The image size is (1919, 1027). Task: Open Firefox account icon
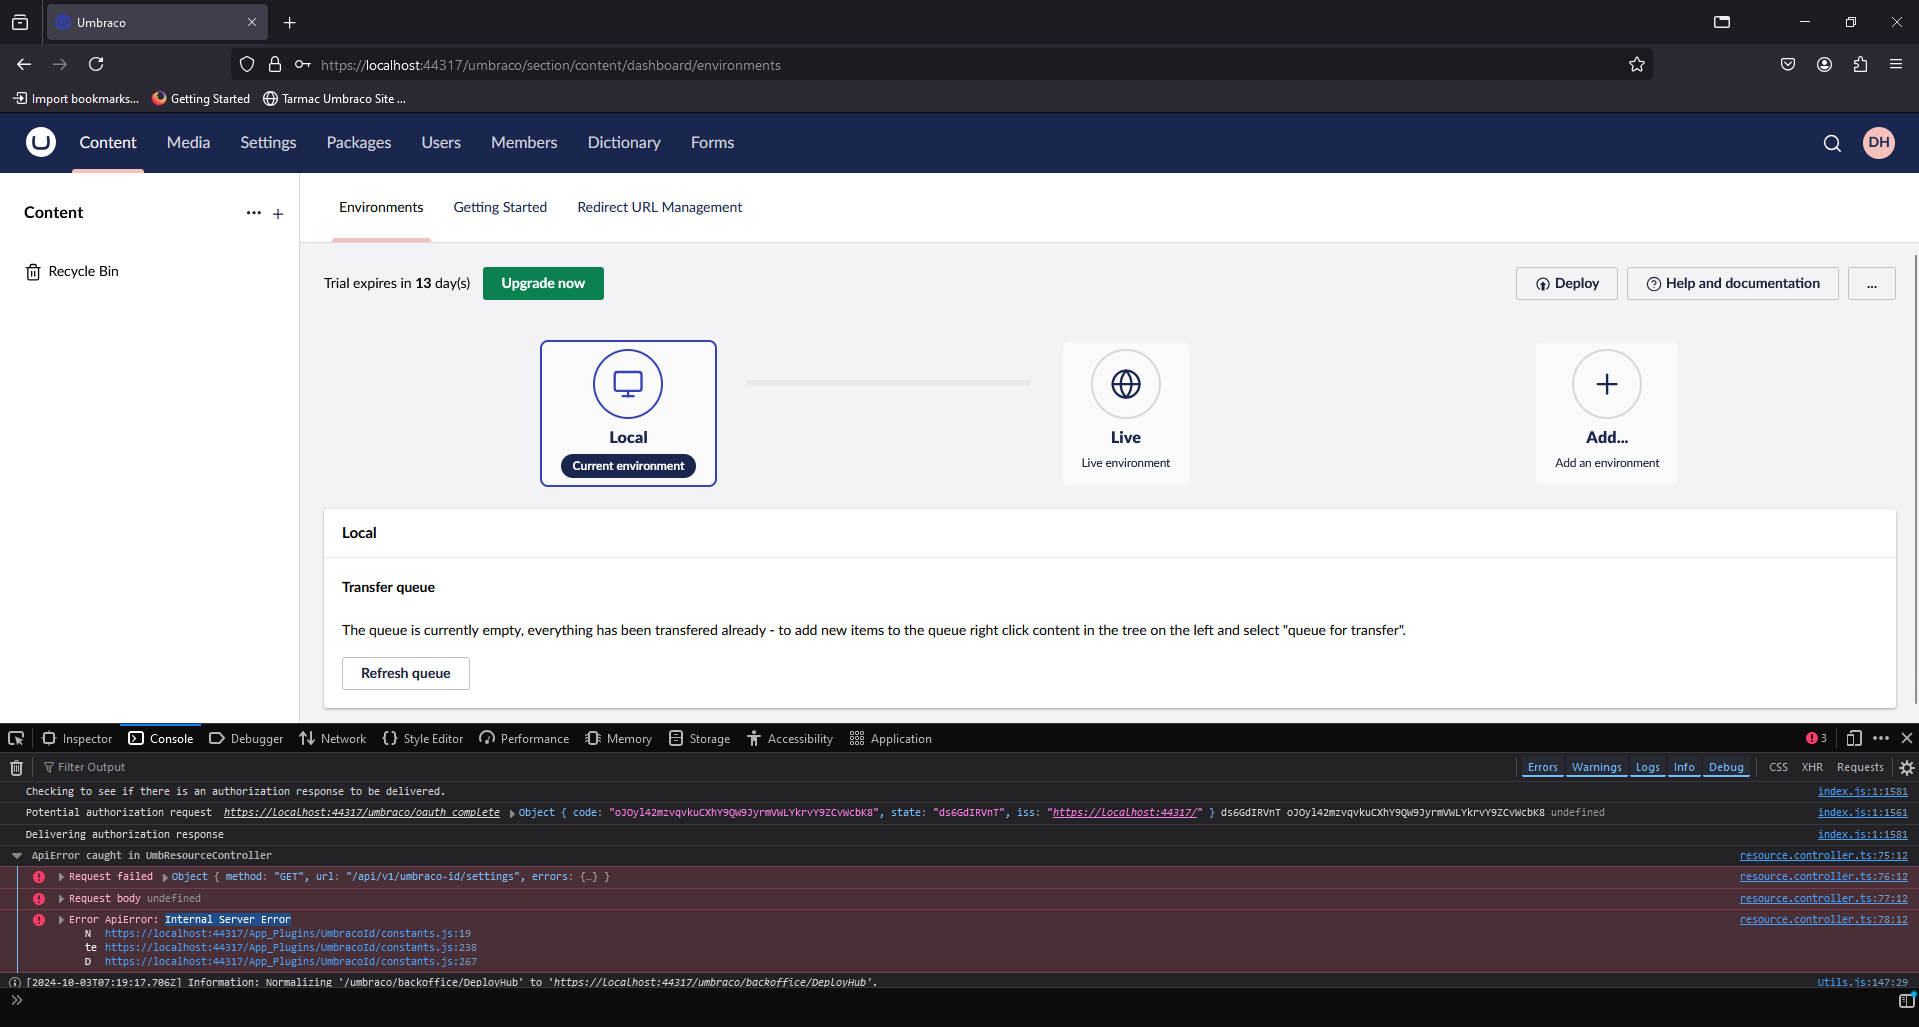1824,64
